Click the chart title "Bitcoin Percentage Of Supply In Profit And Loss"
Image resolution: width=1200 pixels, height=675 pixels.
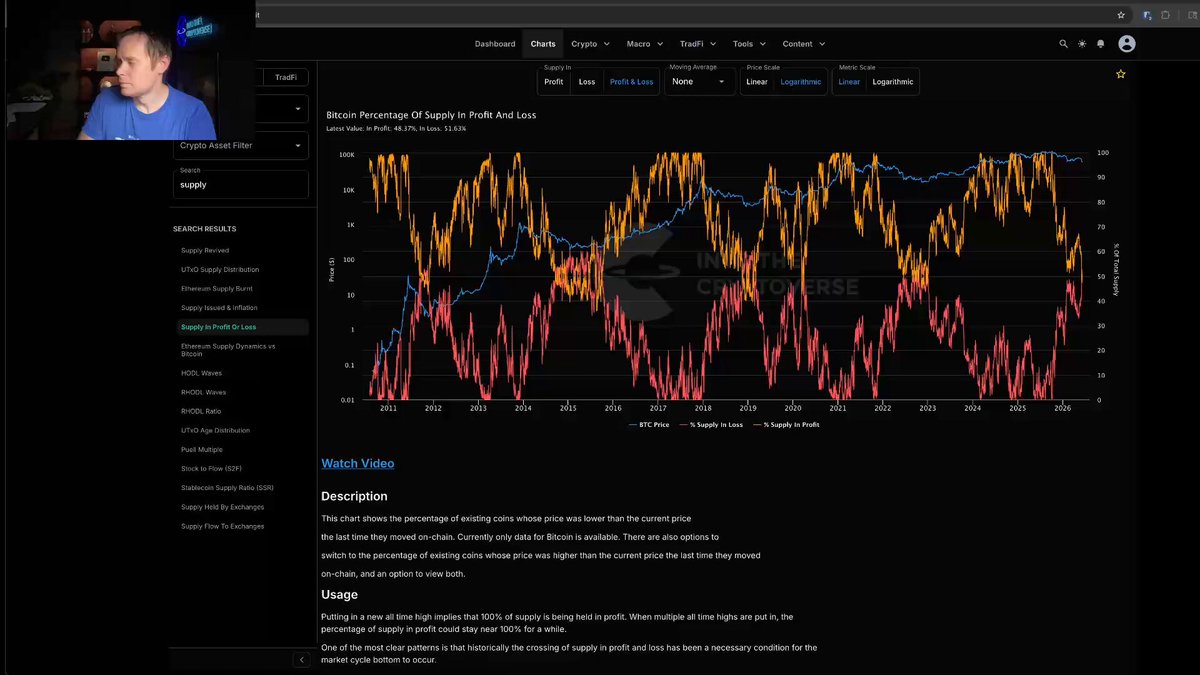click(x=431, y=115)
